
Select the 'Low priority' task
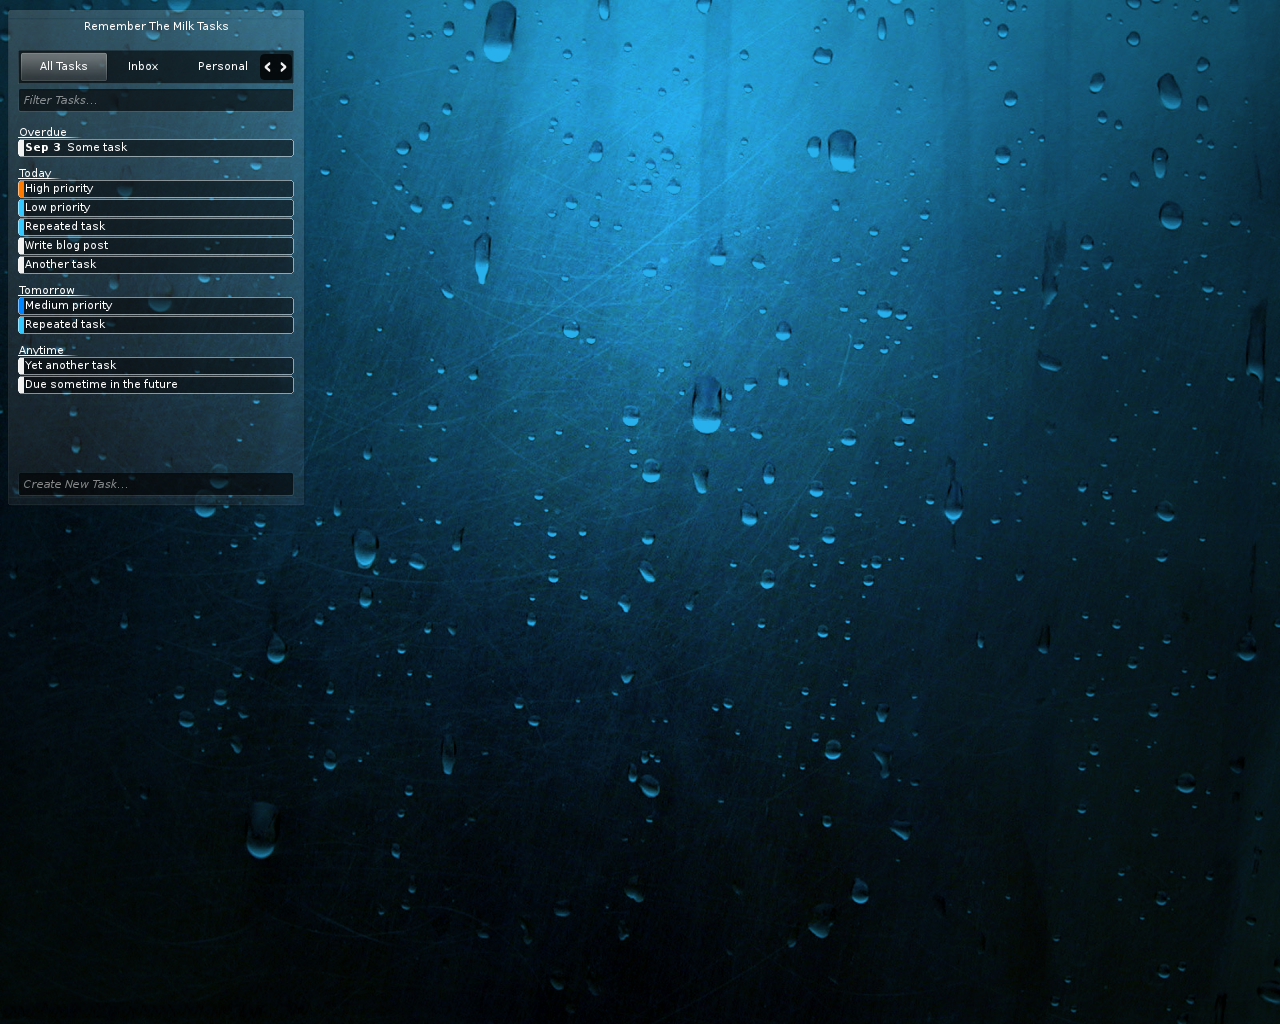coord(156,208)
